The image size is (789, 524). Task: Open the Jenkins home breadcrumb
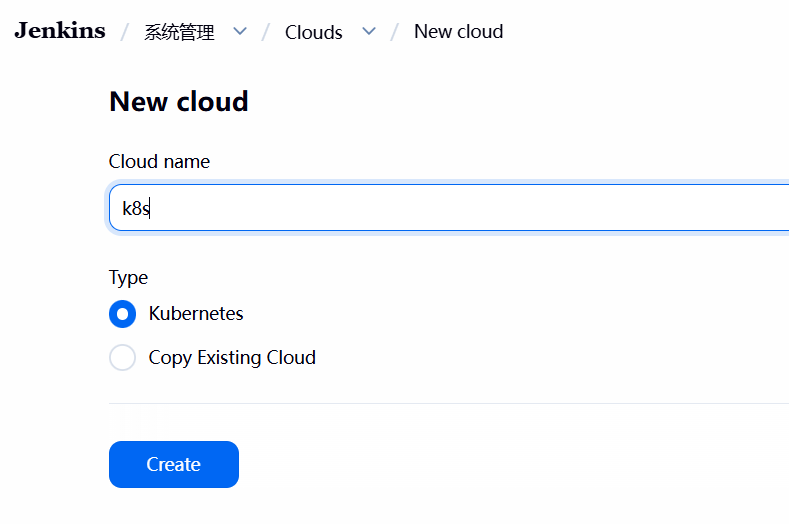pos(60,31)
